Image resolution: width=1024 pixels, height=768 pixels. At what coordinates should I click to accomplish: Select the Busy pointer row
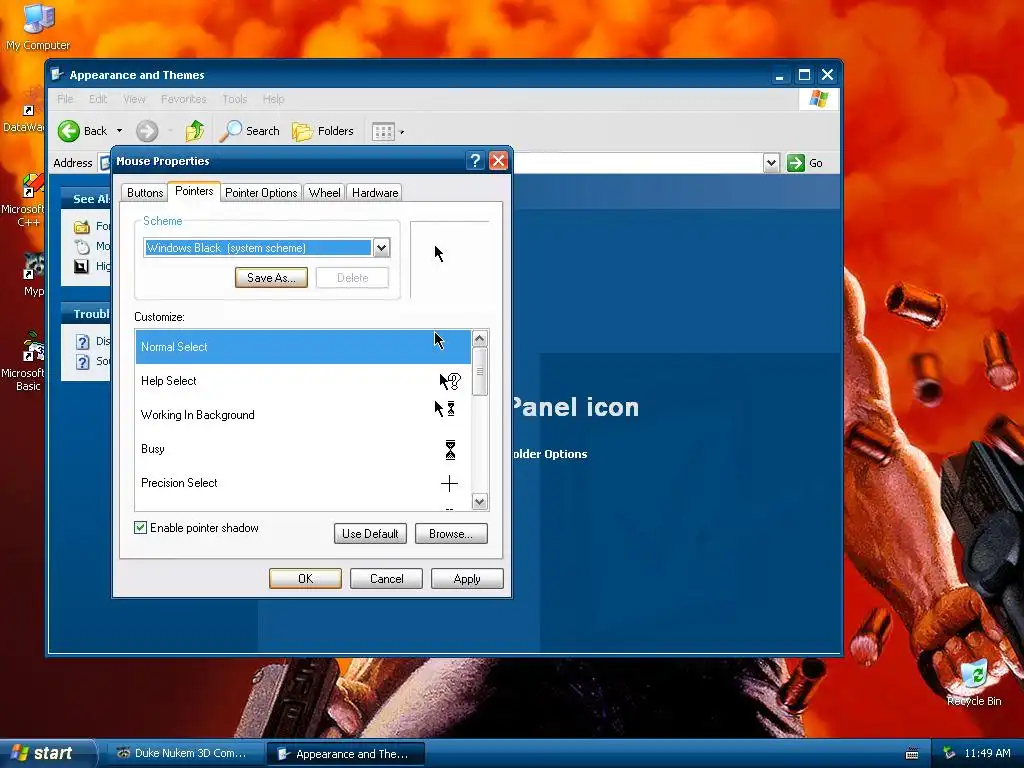(303, 449)
